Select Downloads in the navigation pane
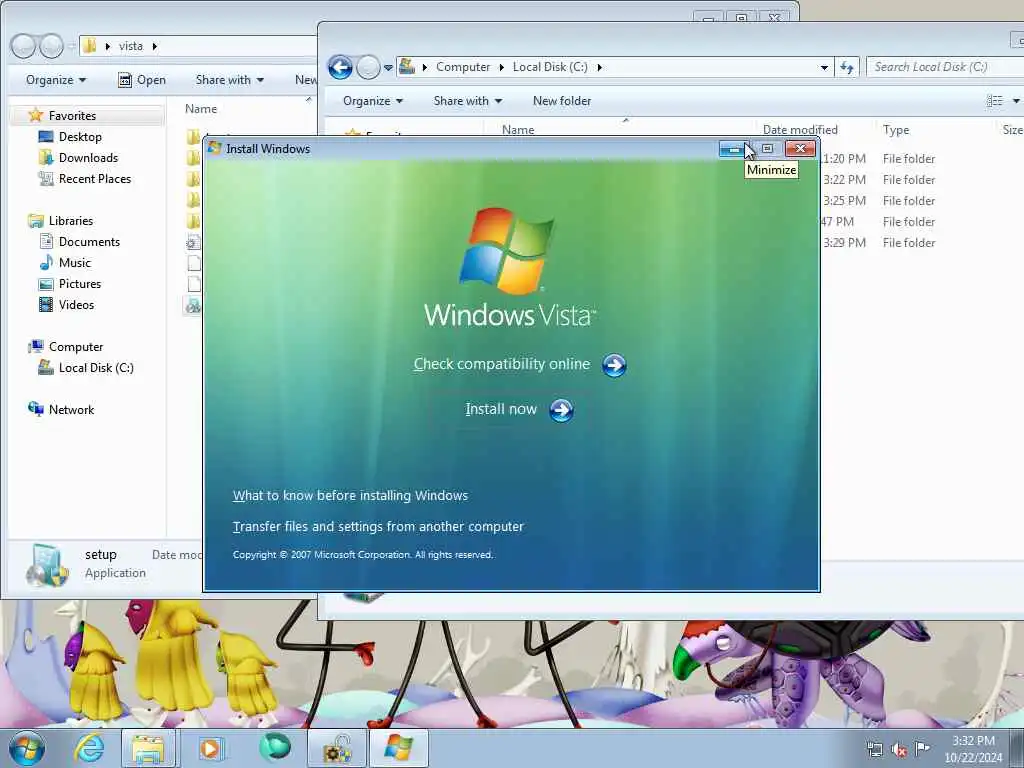 coord(88,157)
